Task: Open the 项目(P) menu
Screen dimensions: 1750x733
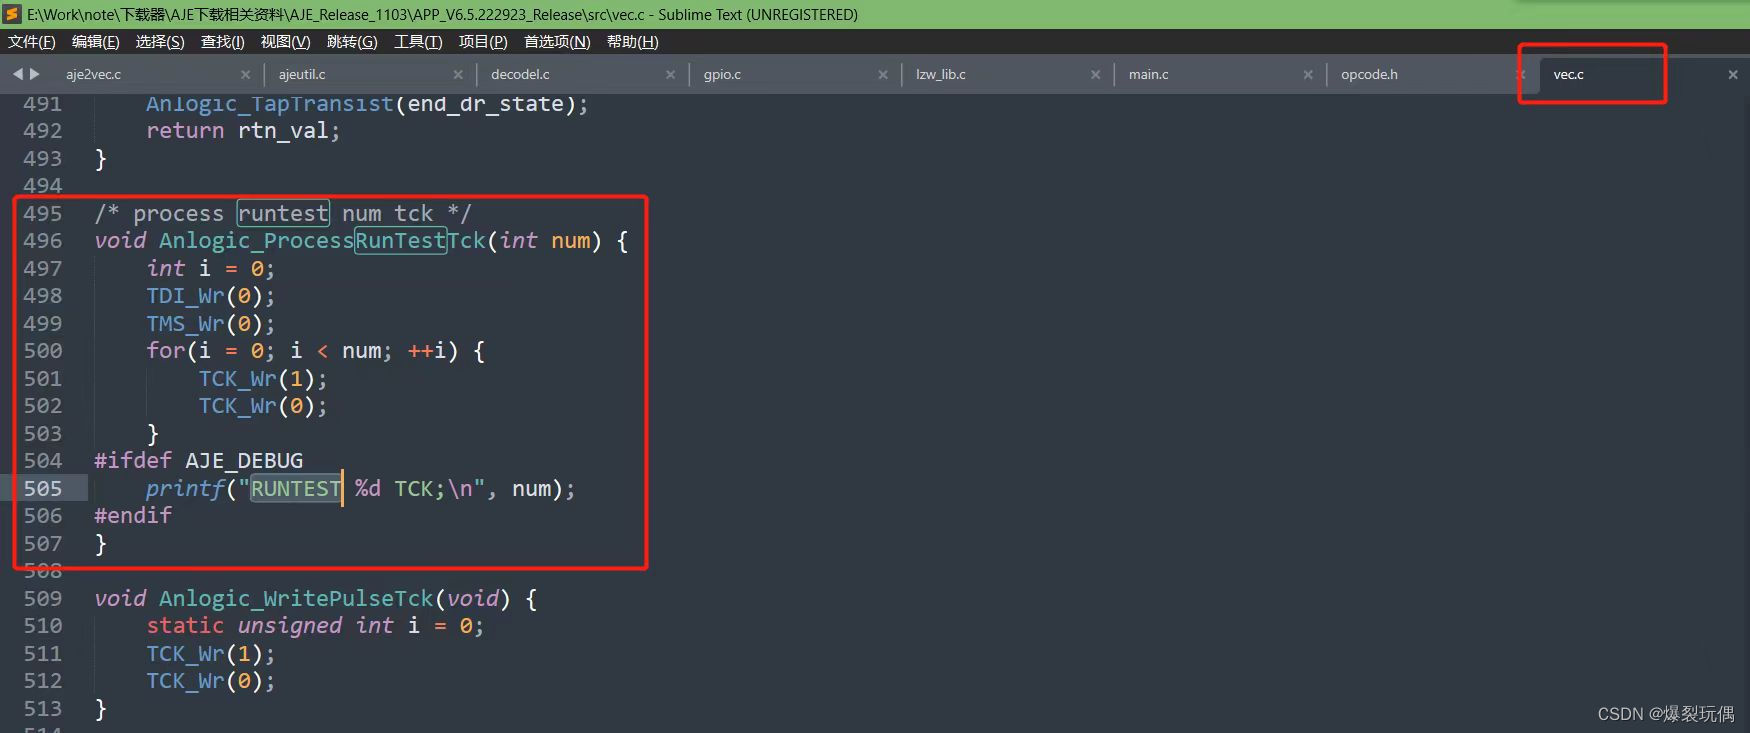Action: [x=483, y=42]
